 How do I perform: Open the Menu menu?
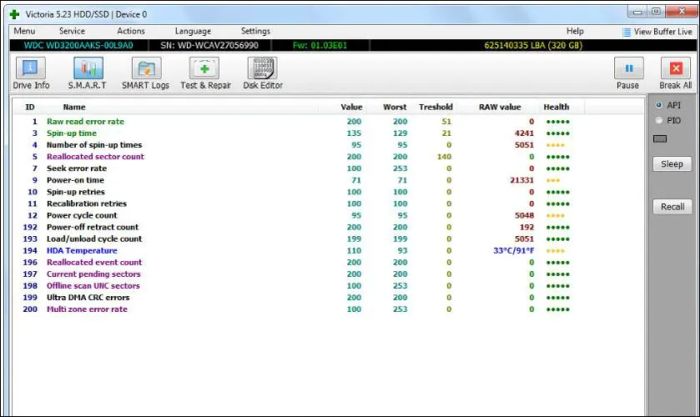click(24, 31)
